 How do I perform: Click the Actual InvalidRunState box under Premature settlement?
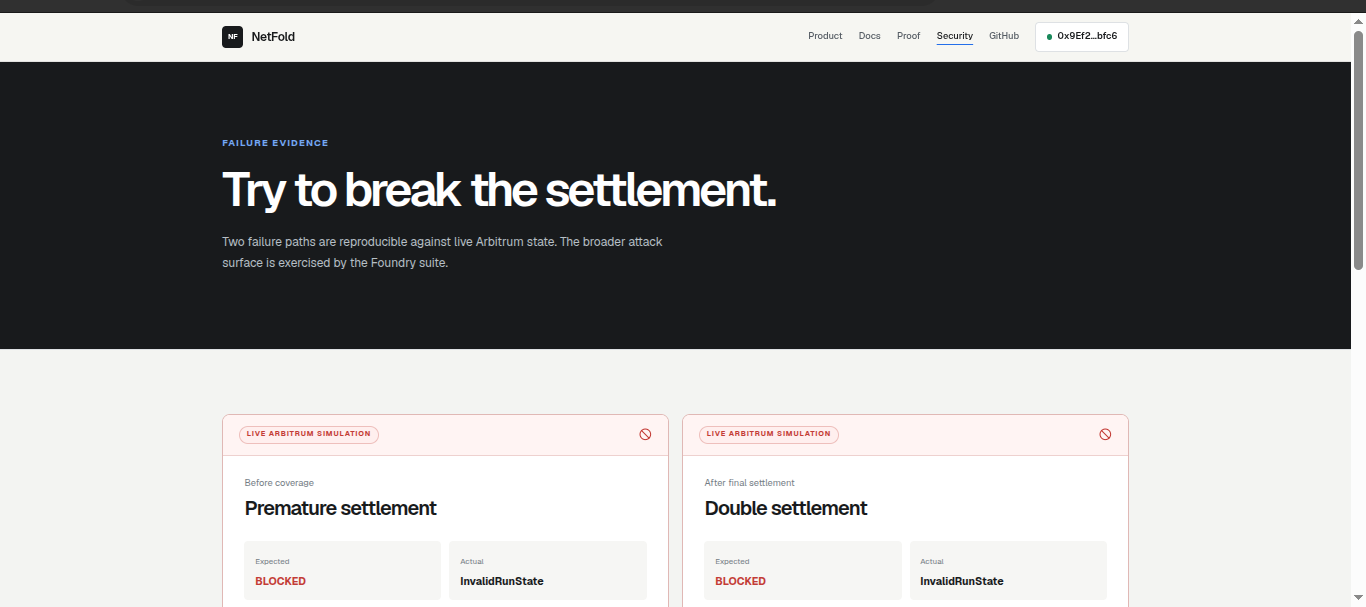pos(548,571)
